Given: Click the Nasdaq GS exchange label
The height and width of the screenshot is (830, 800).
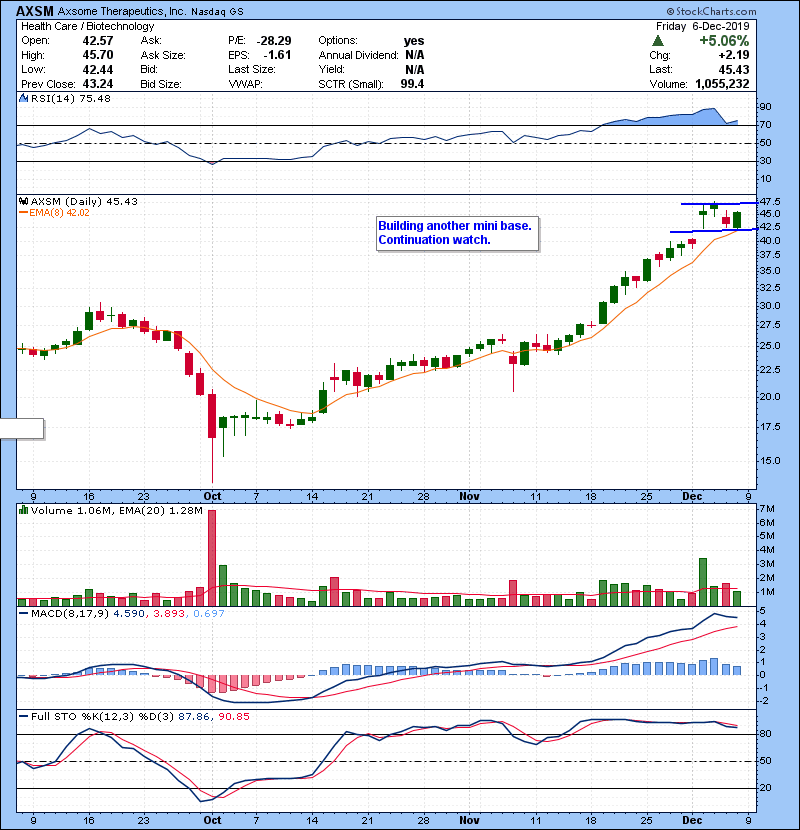Looking at the screenshot, I should (x=217, y=12).
